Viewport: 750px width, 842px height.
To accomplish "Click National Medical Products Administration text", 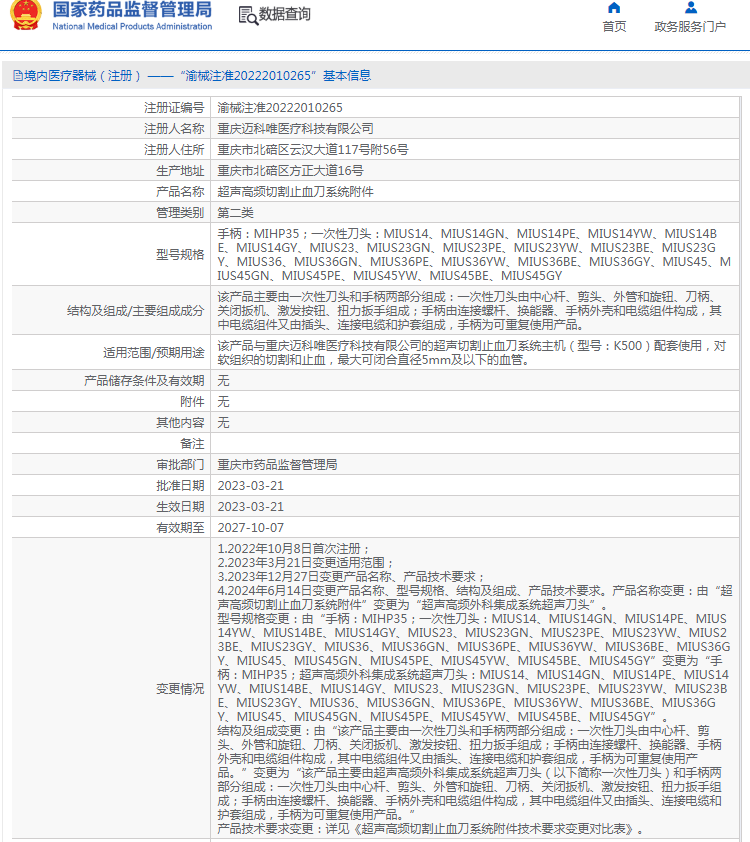I will [132, 26].
